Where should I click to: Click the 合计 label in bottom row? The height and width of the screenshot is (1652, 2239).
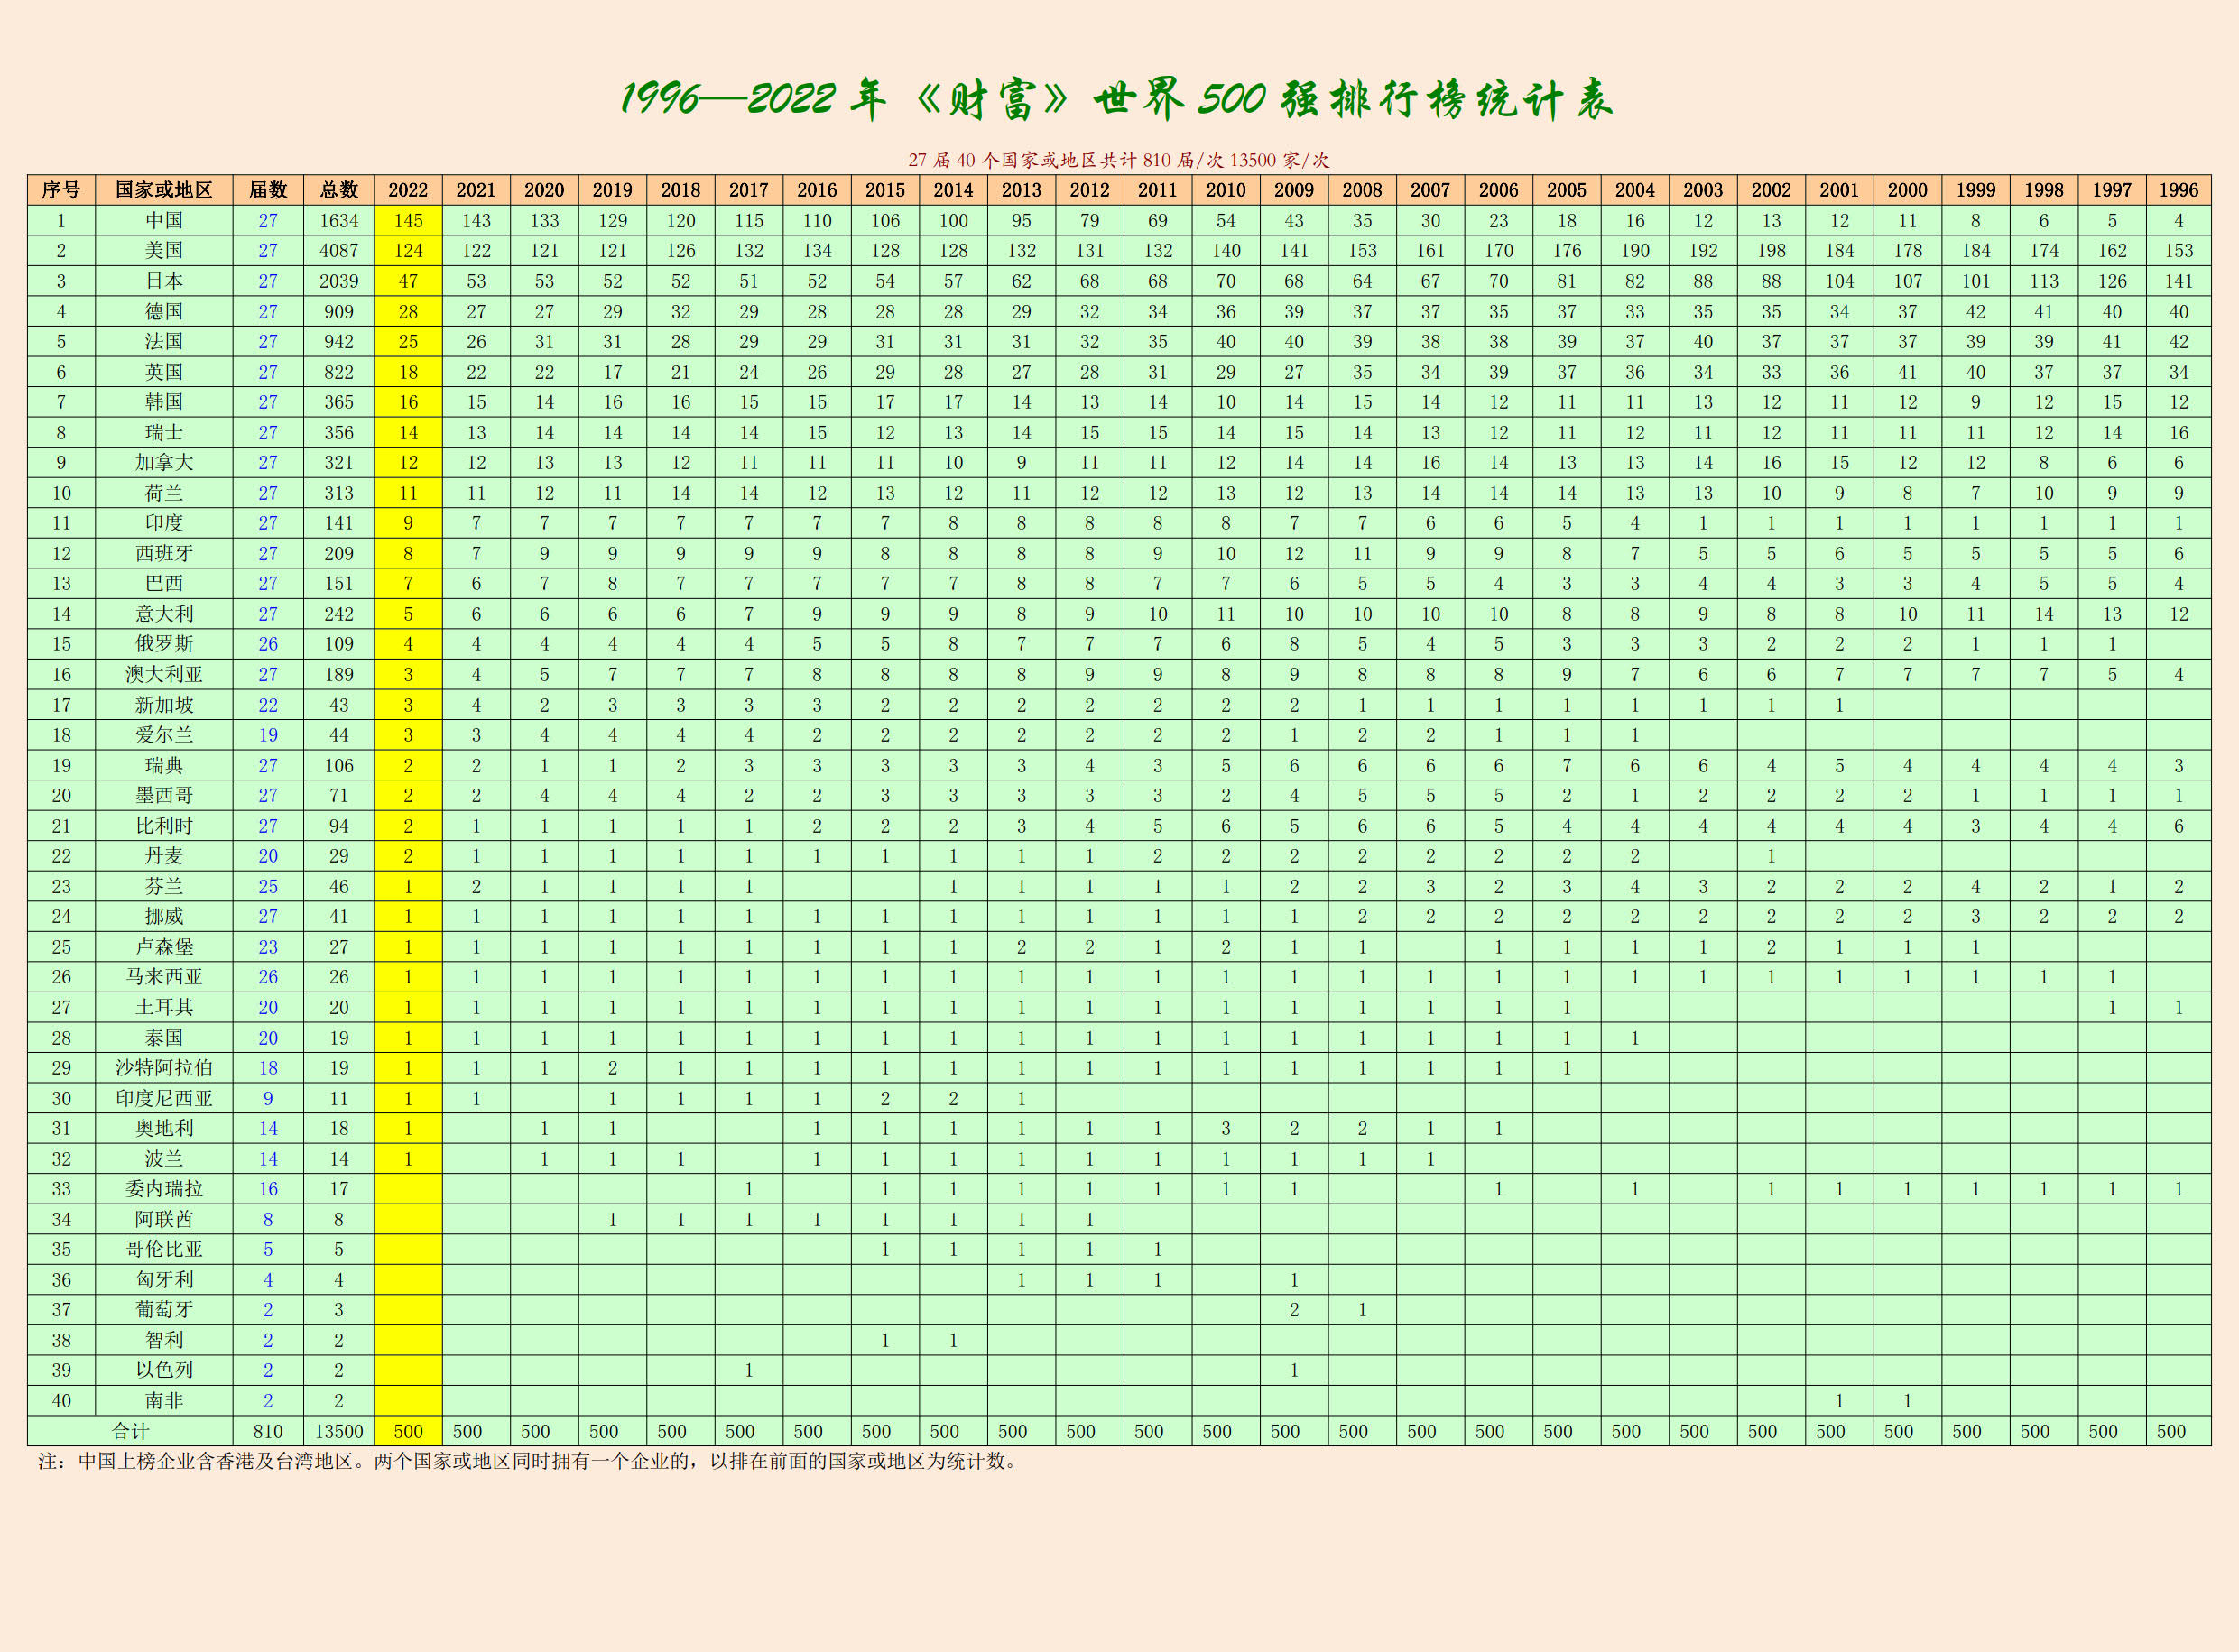pyautogui.click(x=130, y=1431)
